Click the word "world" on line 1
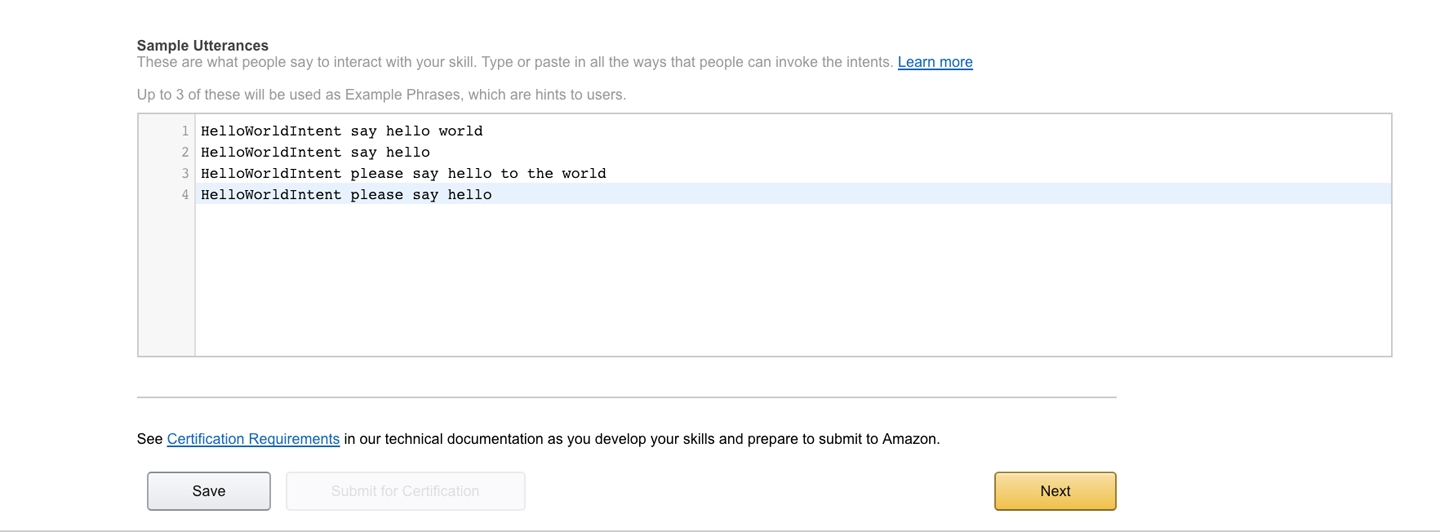This screenshot has width=1440, height=532. 460,131
